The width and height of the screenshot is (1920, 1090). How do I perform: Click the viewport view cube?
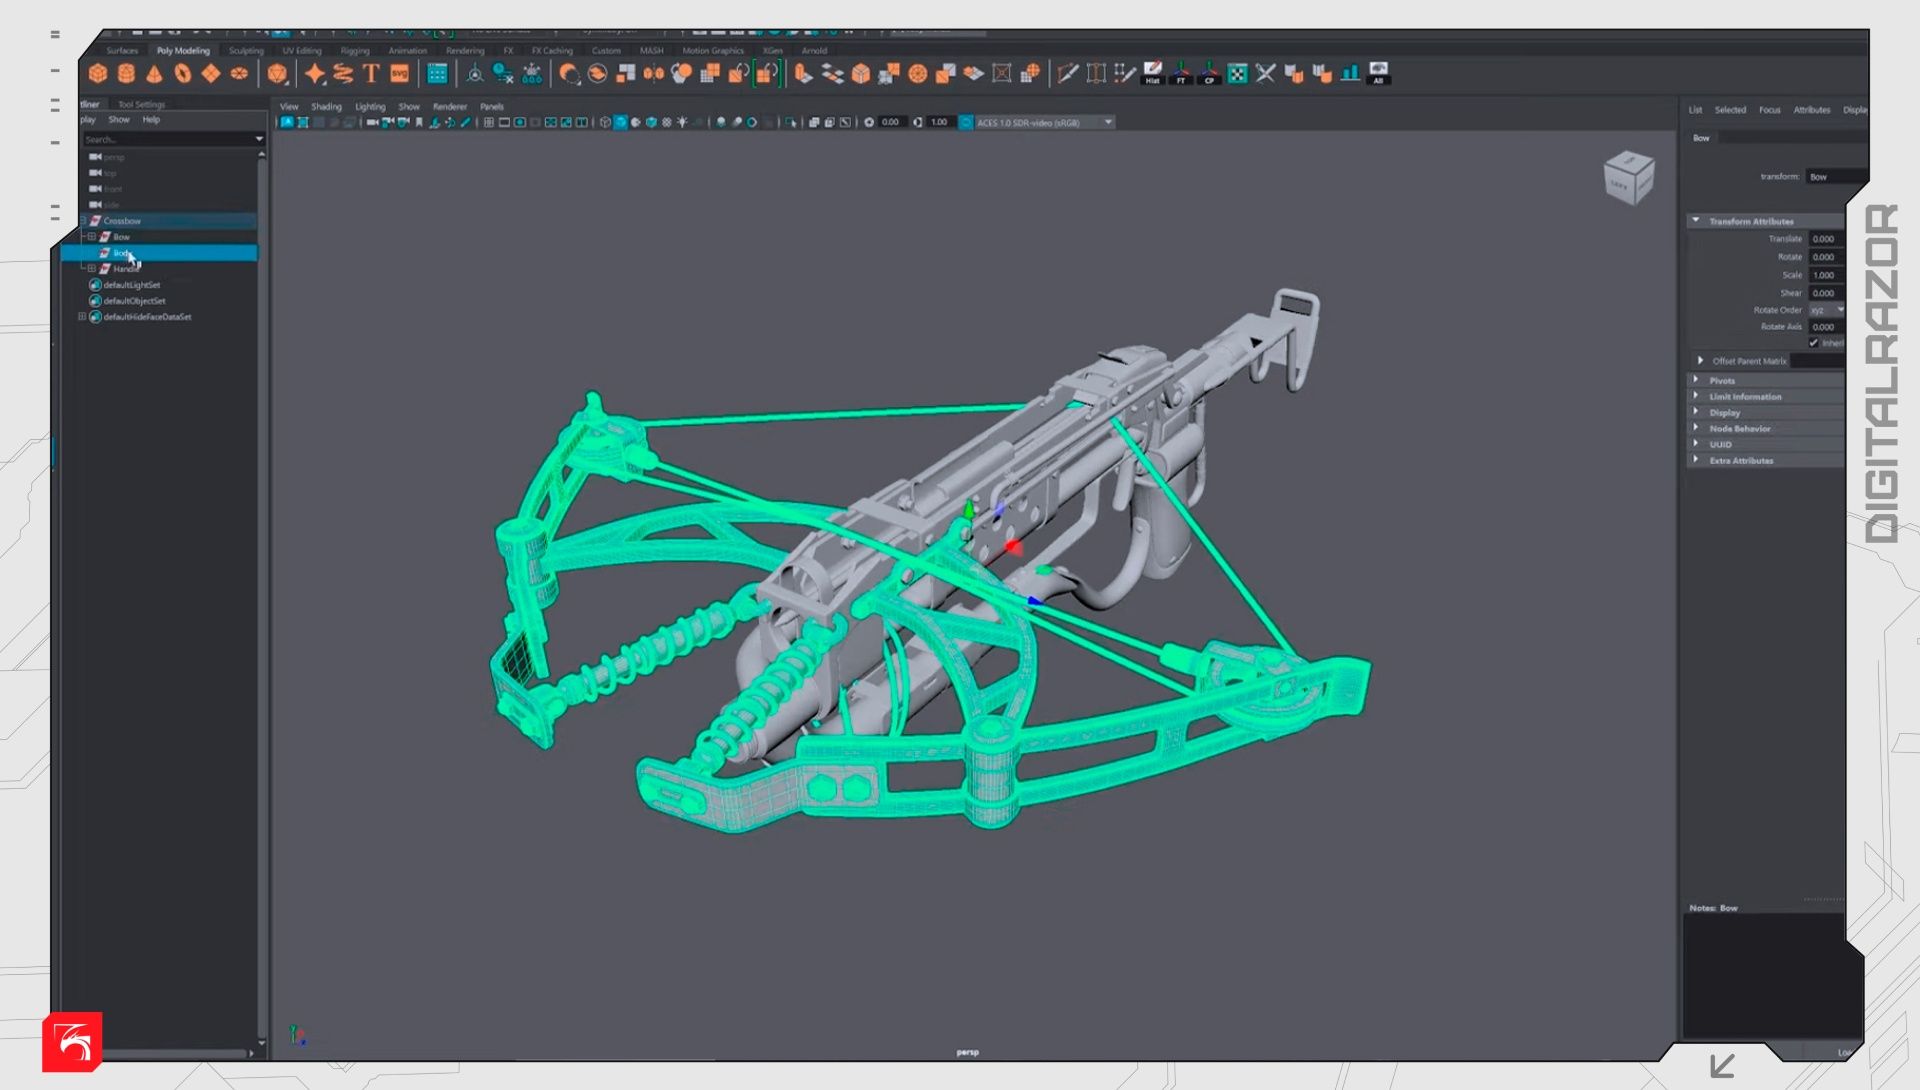pos(1628,179)
